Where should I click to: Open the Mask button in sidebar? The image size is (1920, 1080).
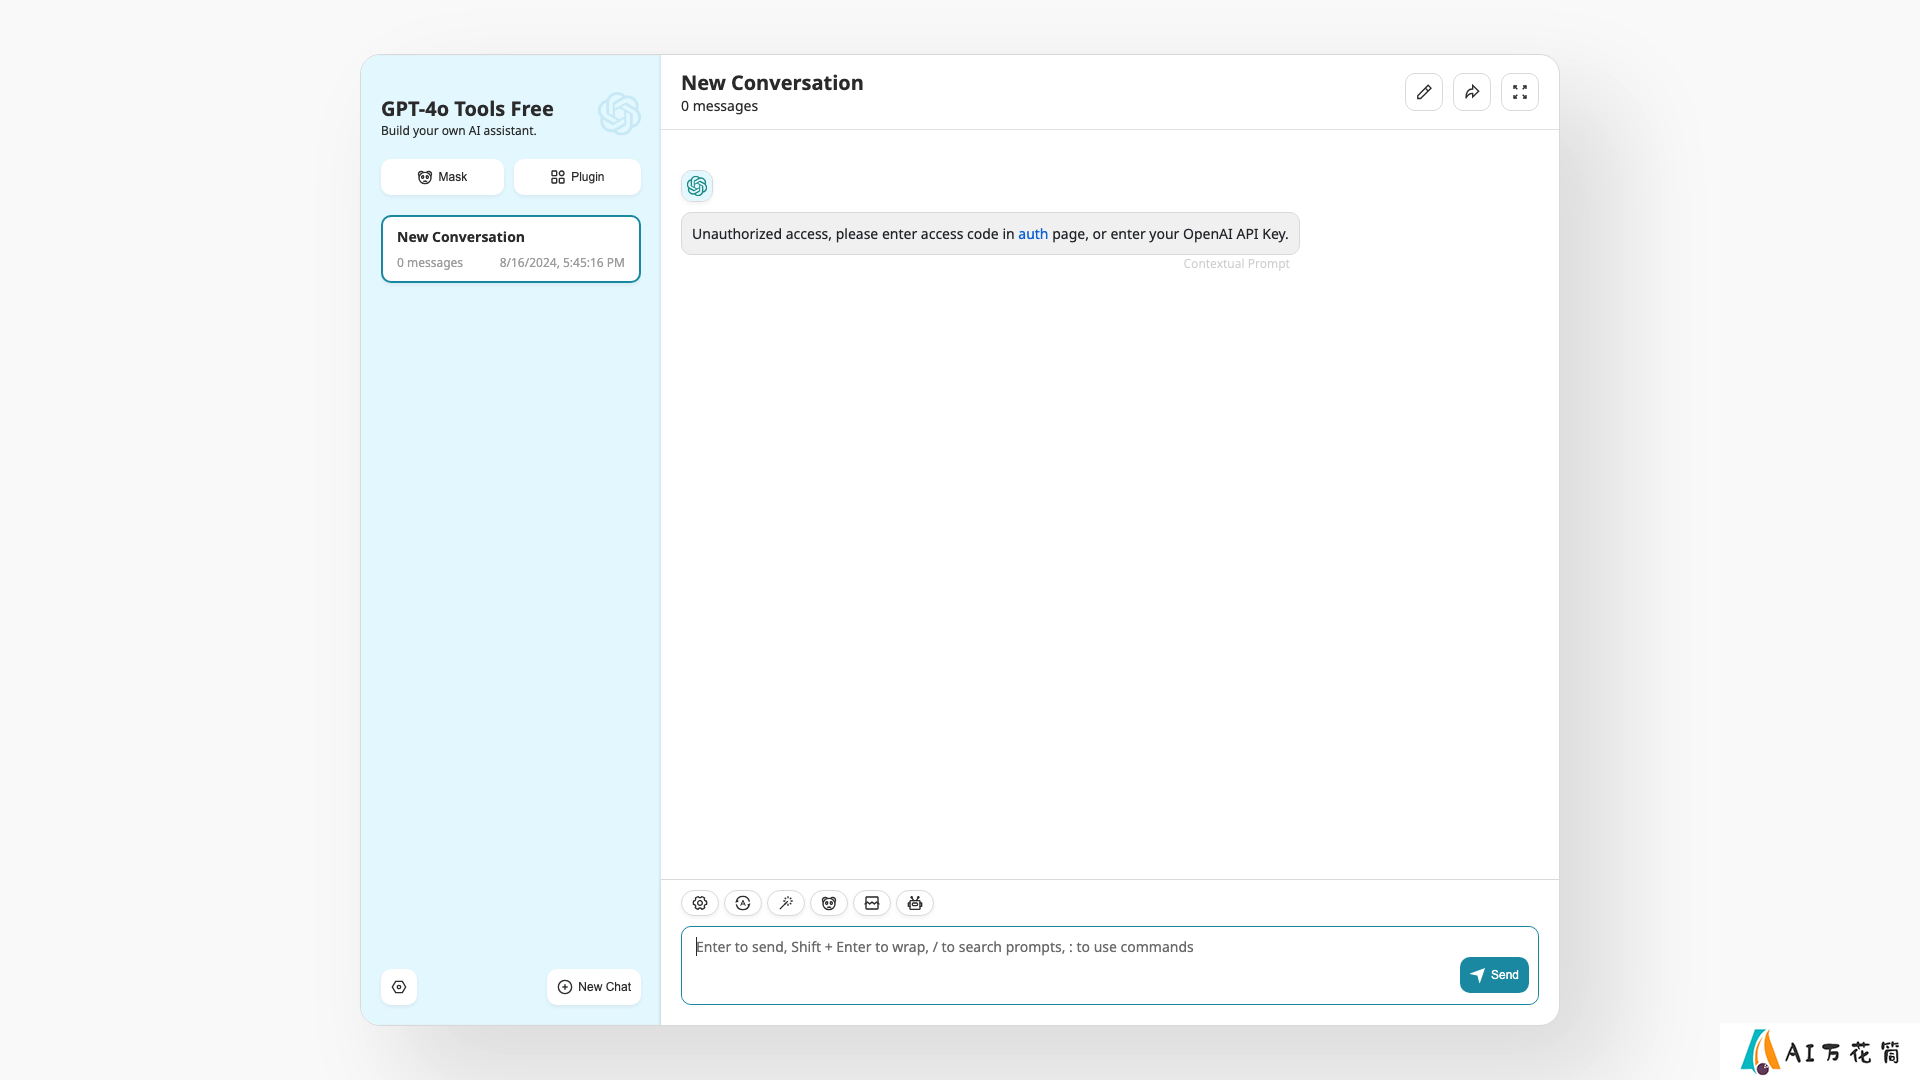point(442,177)
